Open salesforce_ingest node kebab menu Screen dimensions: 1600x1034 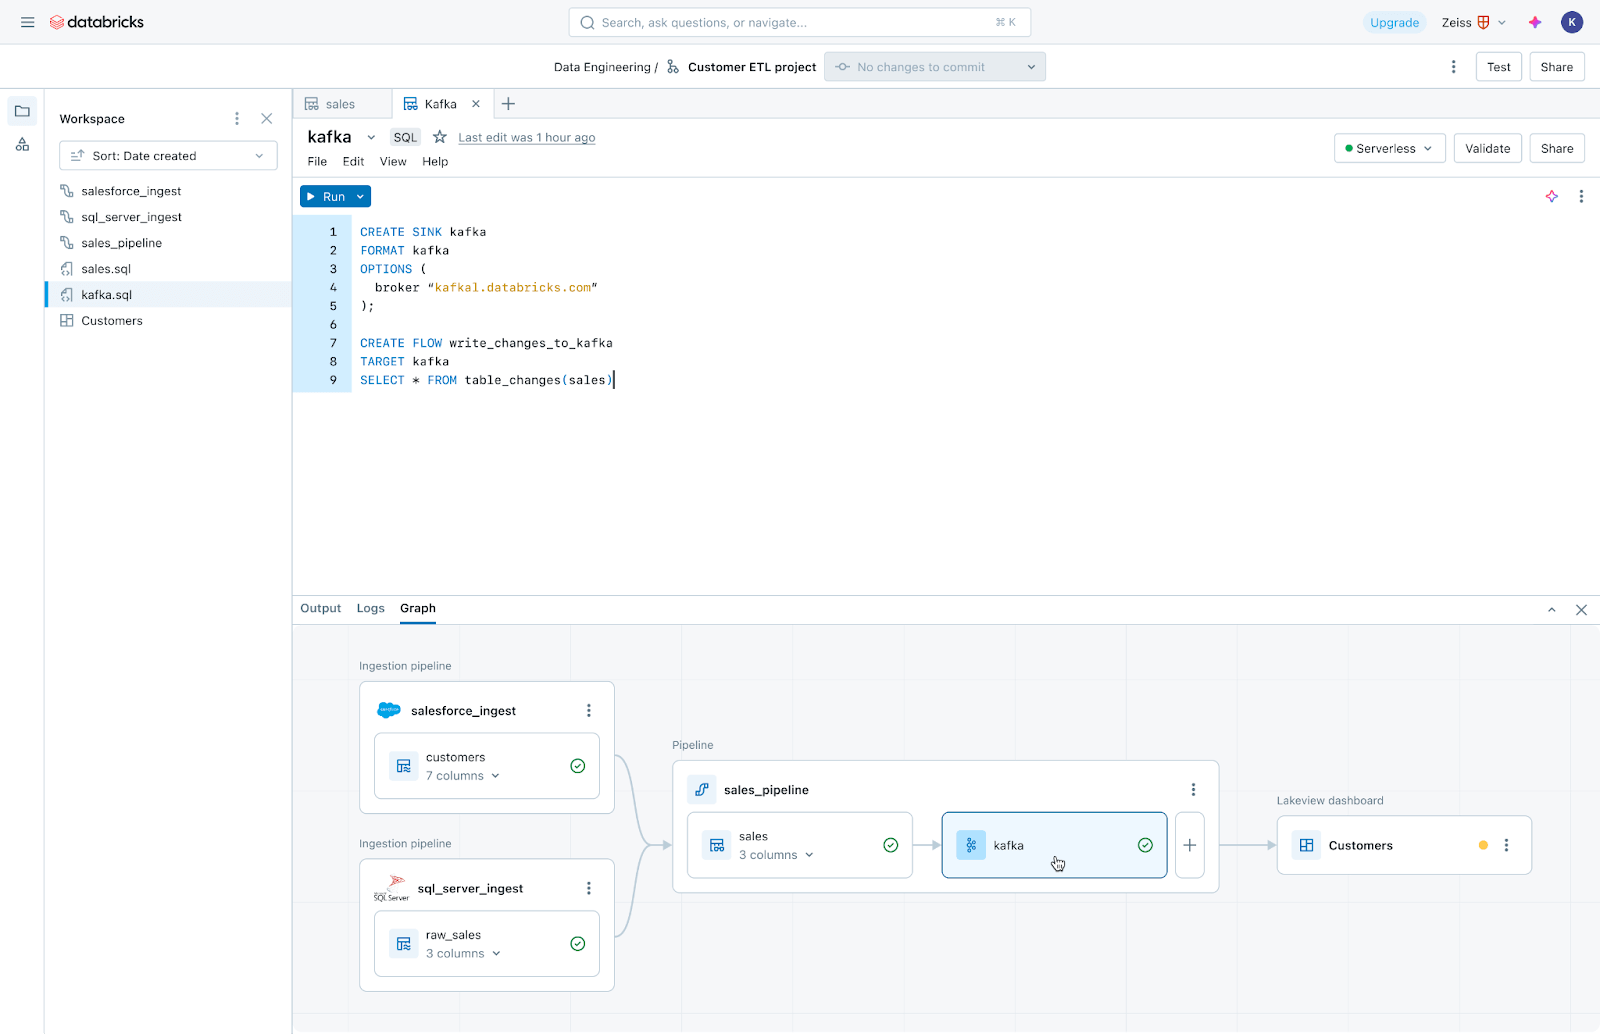(588, 711)
